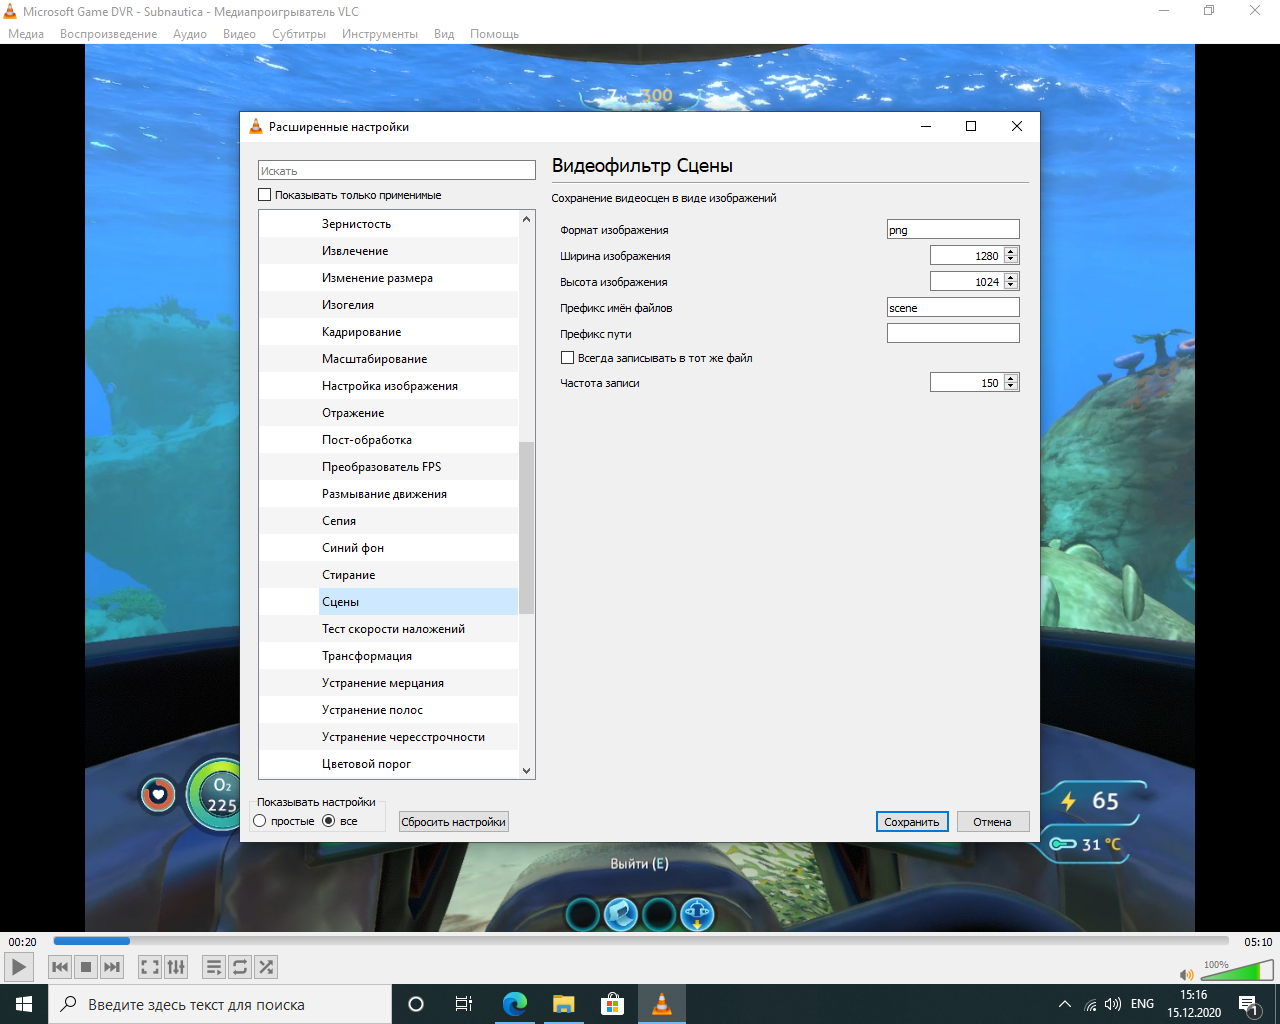The image size is (1280, 1024).
Task: Skip to next media in playlist
Action: (112, 967)
